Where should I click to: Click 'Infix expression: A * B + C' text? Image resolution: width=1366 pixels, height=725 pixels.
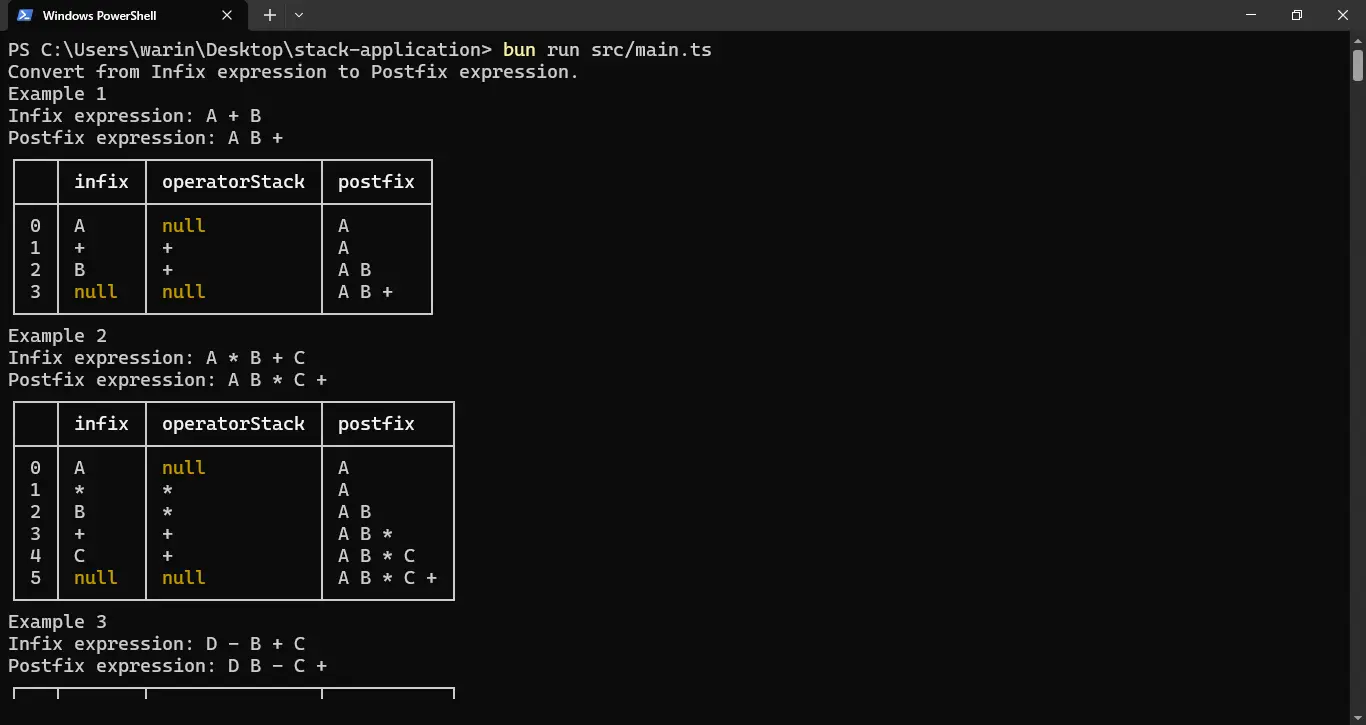pyautogui.click(x=157, y=357)
